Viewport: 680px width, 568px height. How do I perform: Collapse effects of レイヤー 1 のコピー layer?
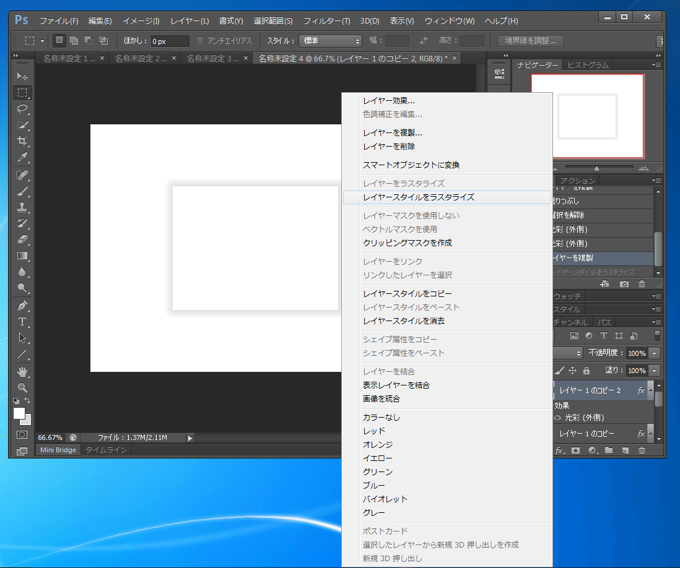tap(651, 433)
